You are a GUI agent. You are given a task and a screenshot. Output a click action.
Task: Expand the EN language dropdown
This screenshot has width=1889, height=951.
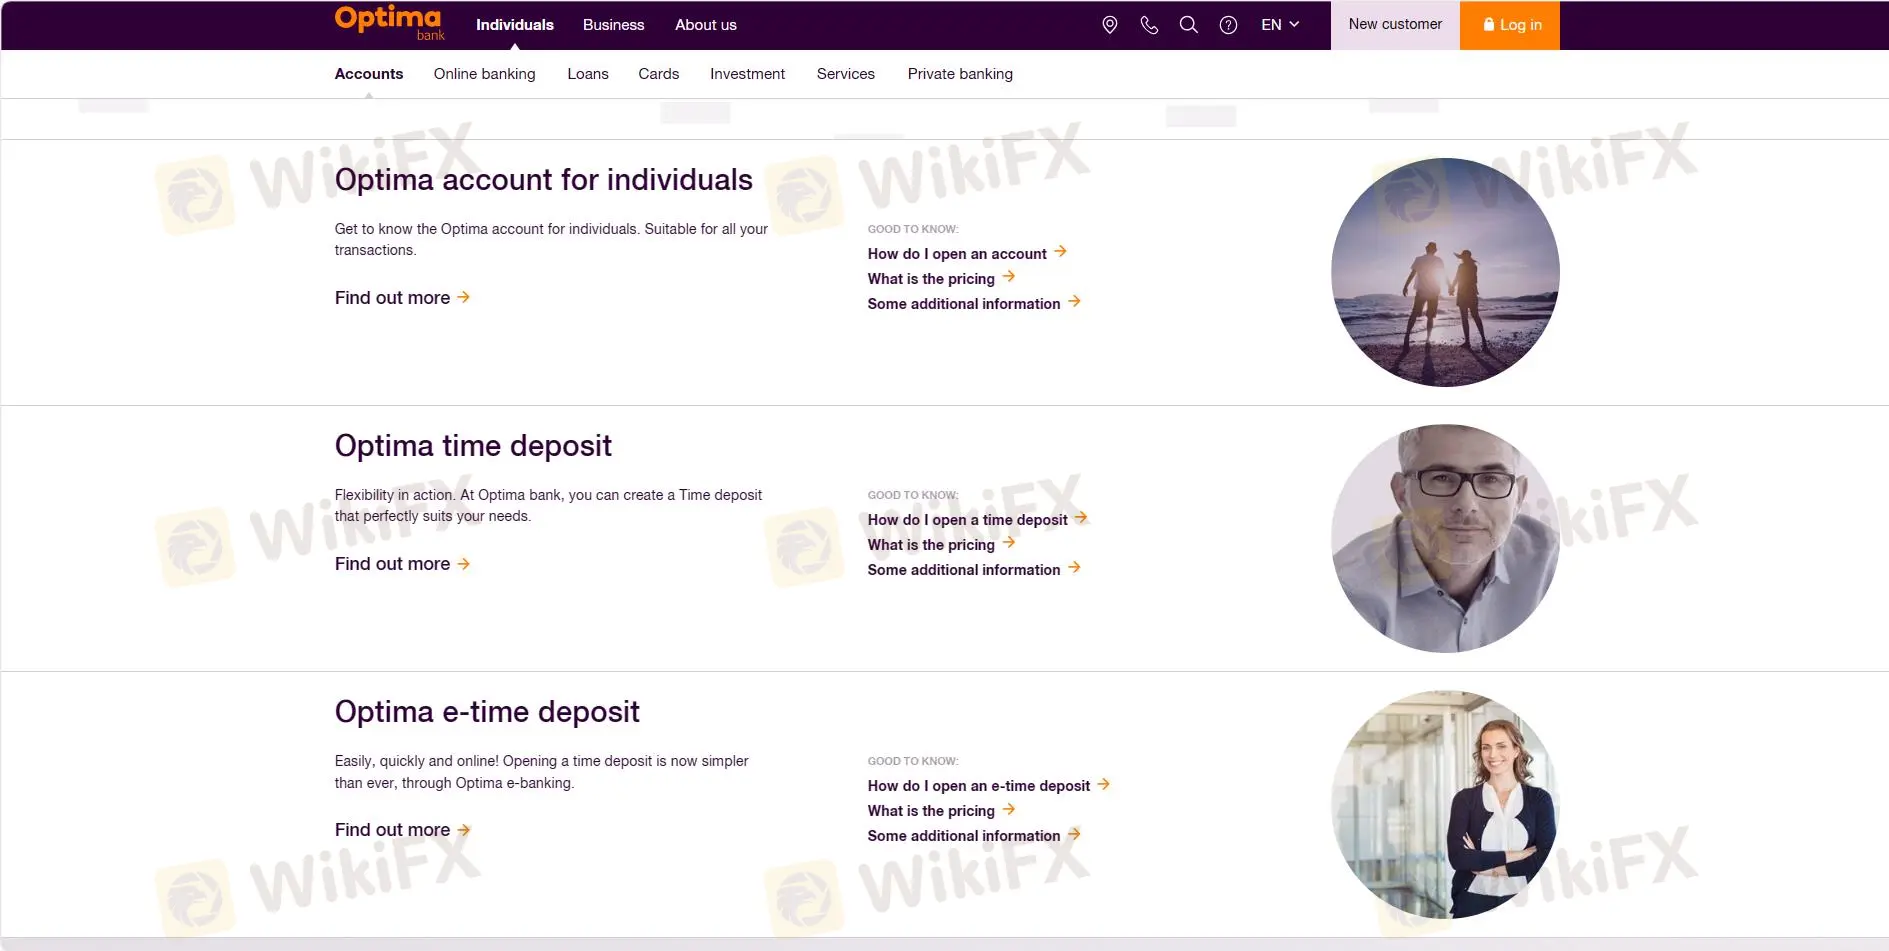coord(1280,25)
